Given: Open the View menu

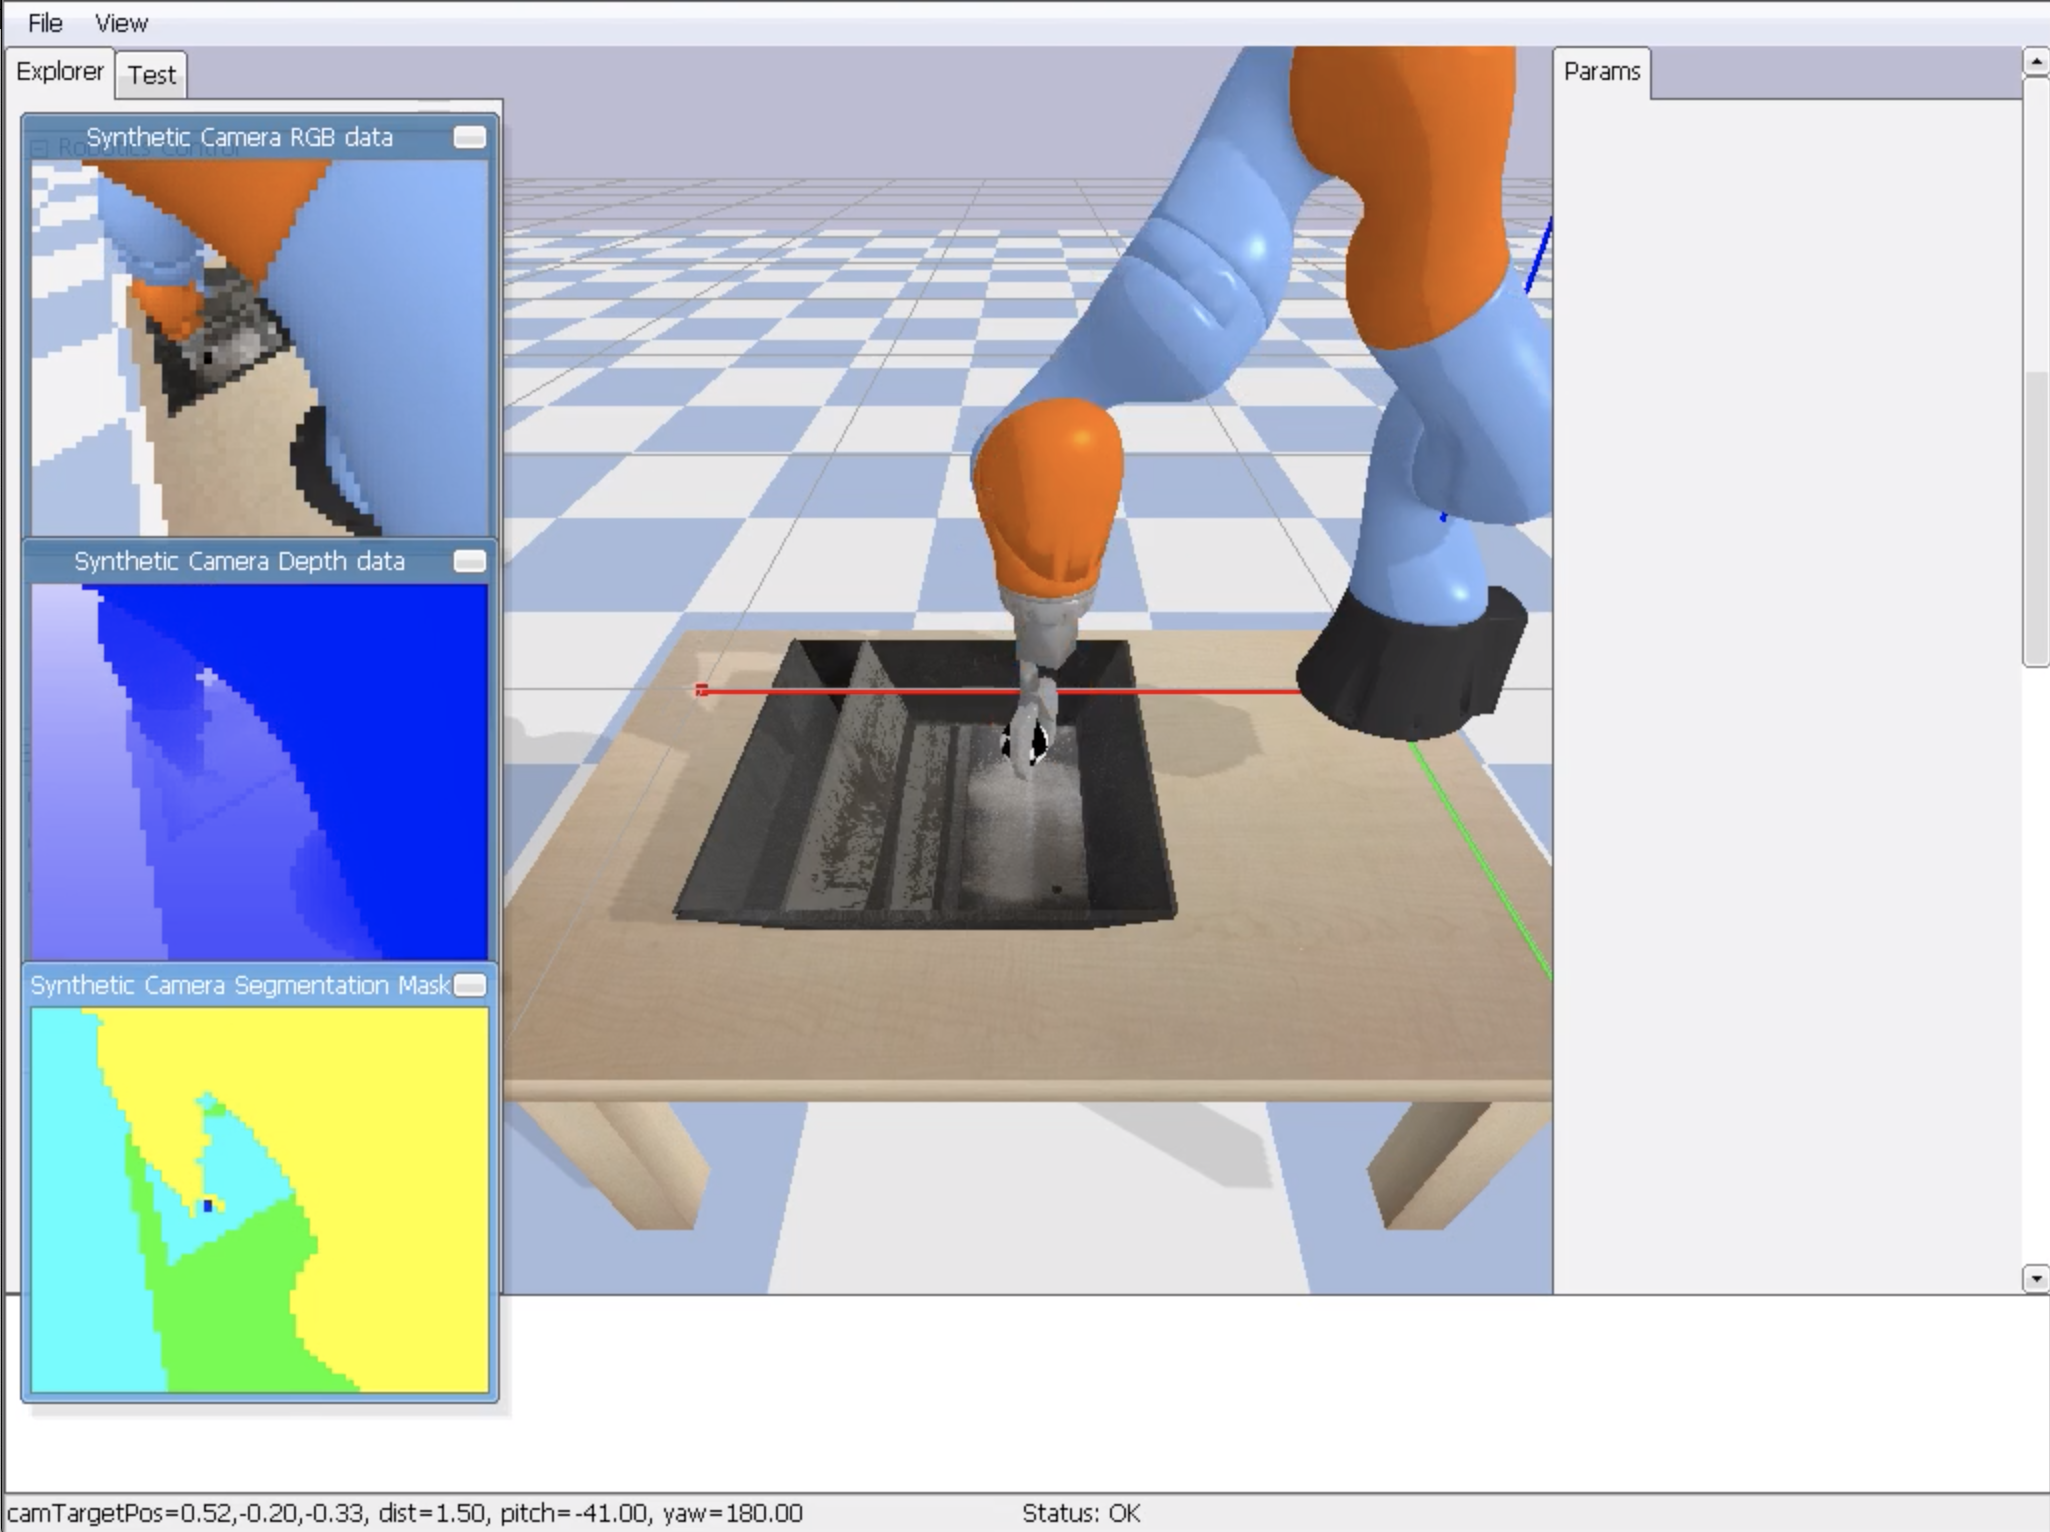Looking at the screenshot, I should coord(121,22).
